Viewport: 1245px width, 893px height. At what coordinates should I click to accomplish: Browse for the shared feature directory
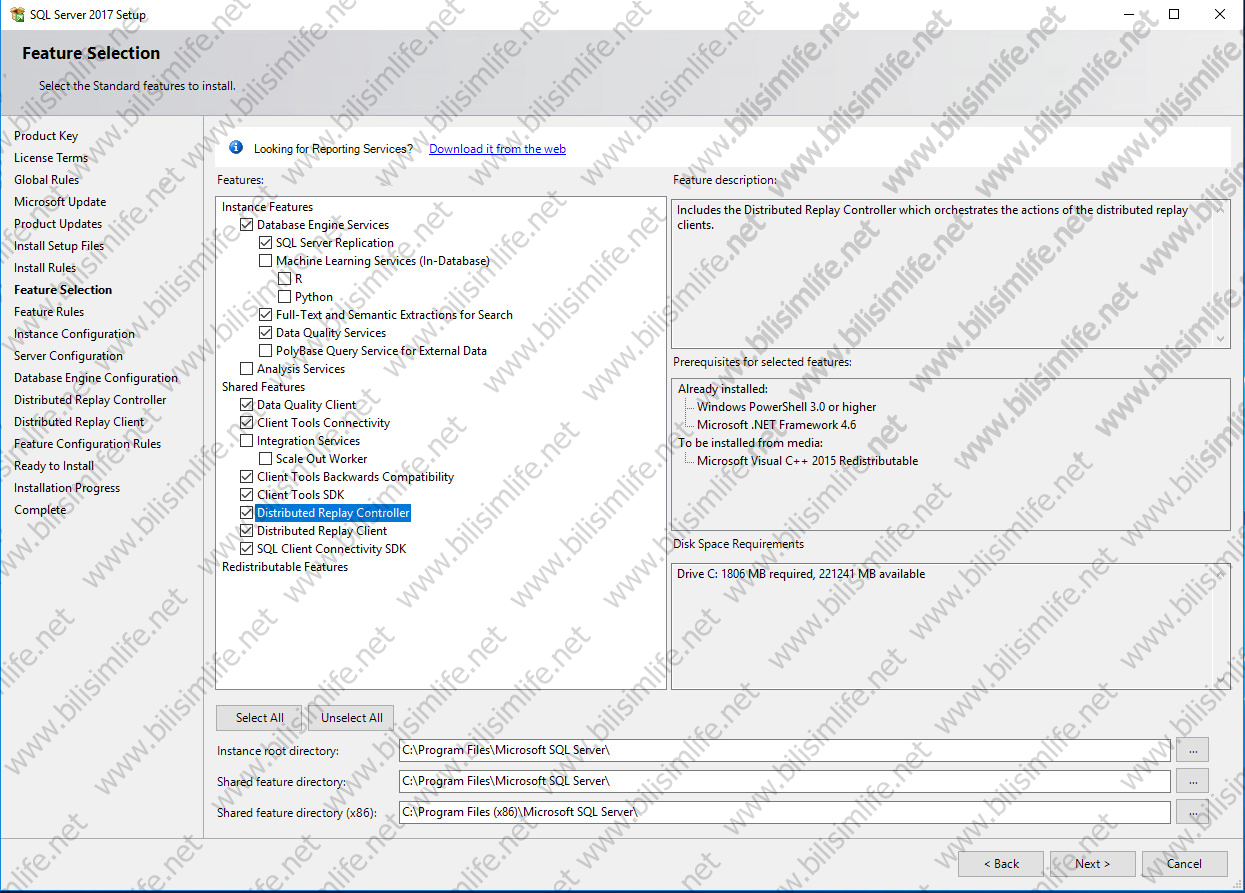tap(1192, 781)
